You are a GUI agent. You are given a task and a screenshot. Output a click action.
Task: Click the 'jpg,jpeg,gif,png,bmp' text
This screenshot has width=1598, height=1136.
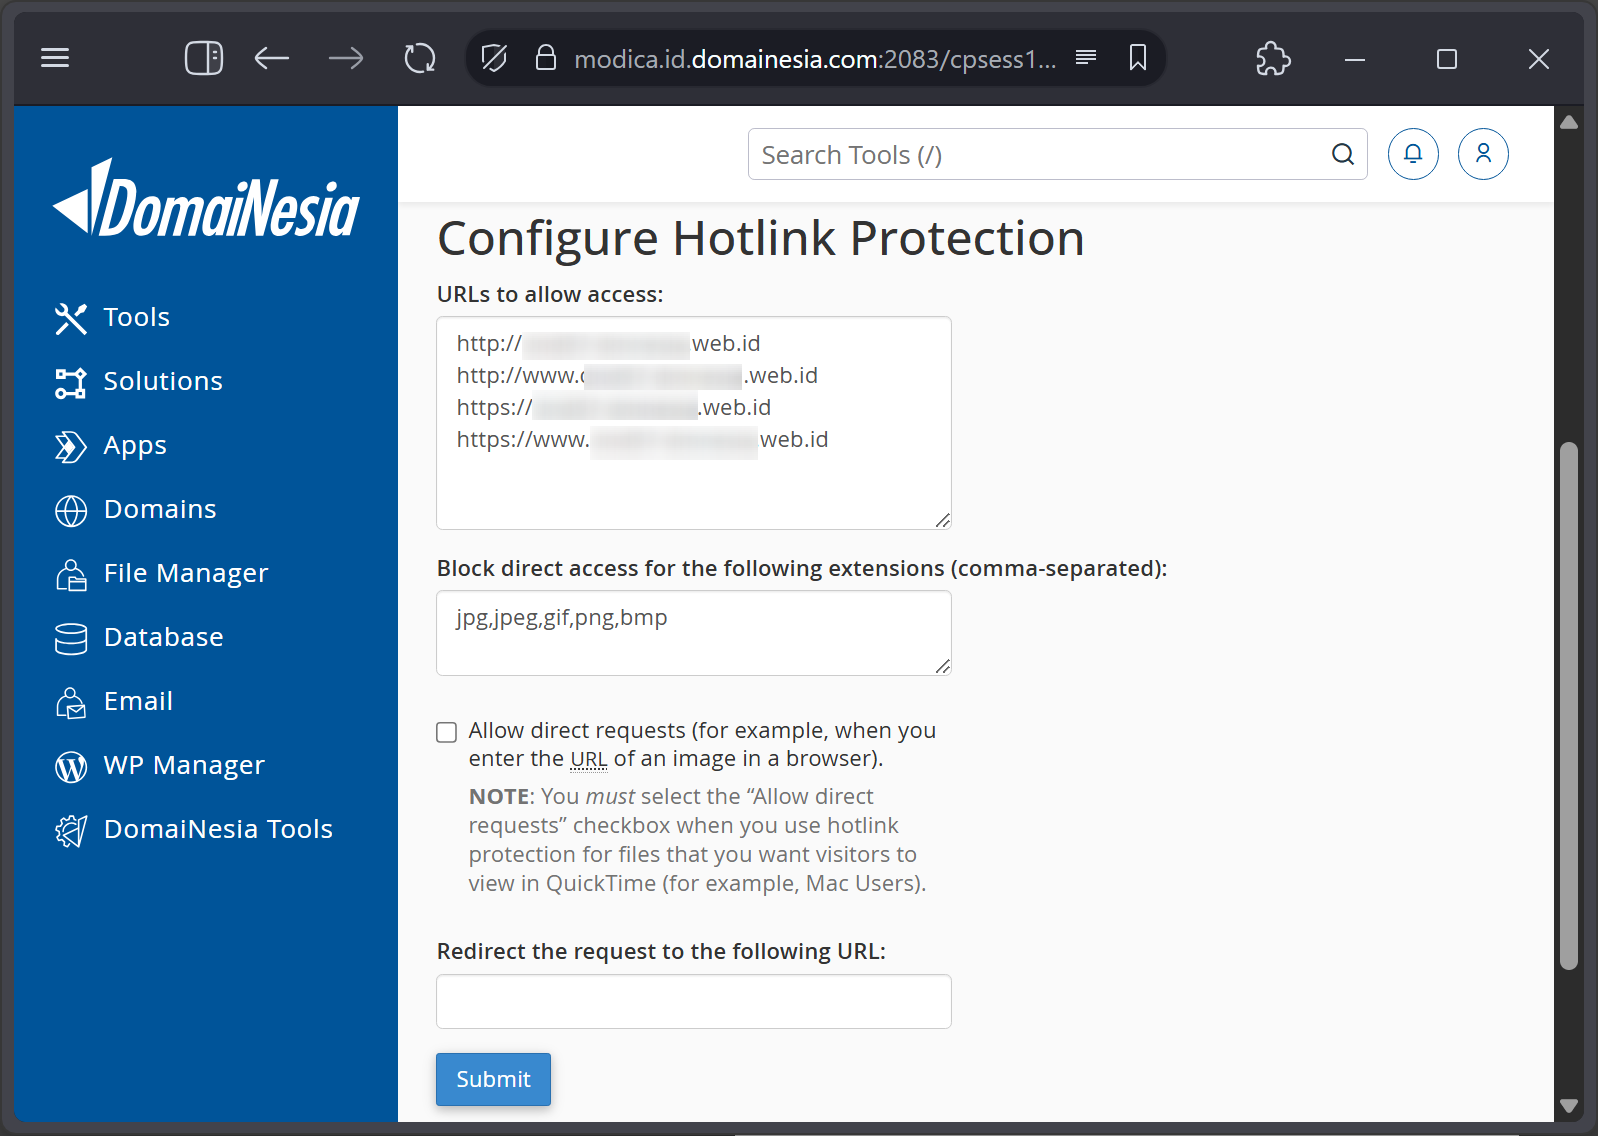(562, 618)
